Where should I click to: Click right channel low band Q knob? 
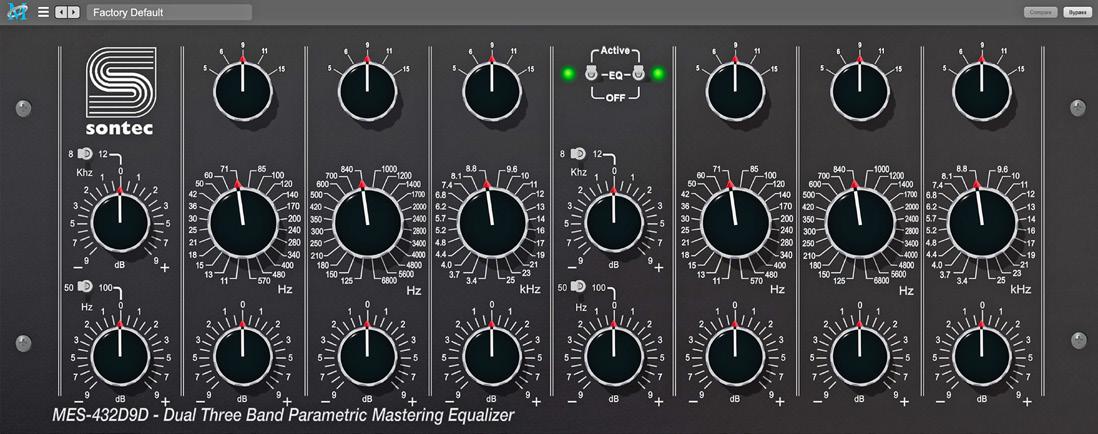[x=735, y=92]
